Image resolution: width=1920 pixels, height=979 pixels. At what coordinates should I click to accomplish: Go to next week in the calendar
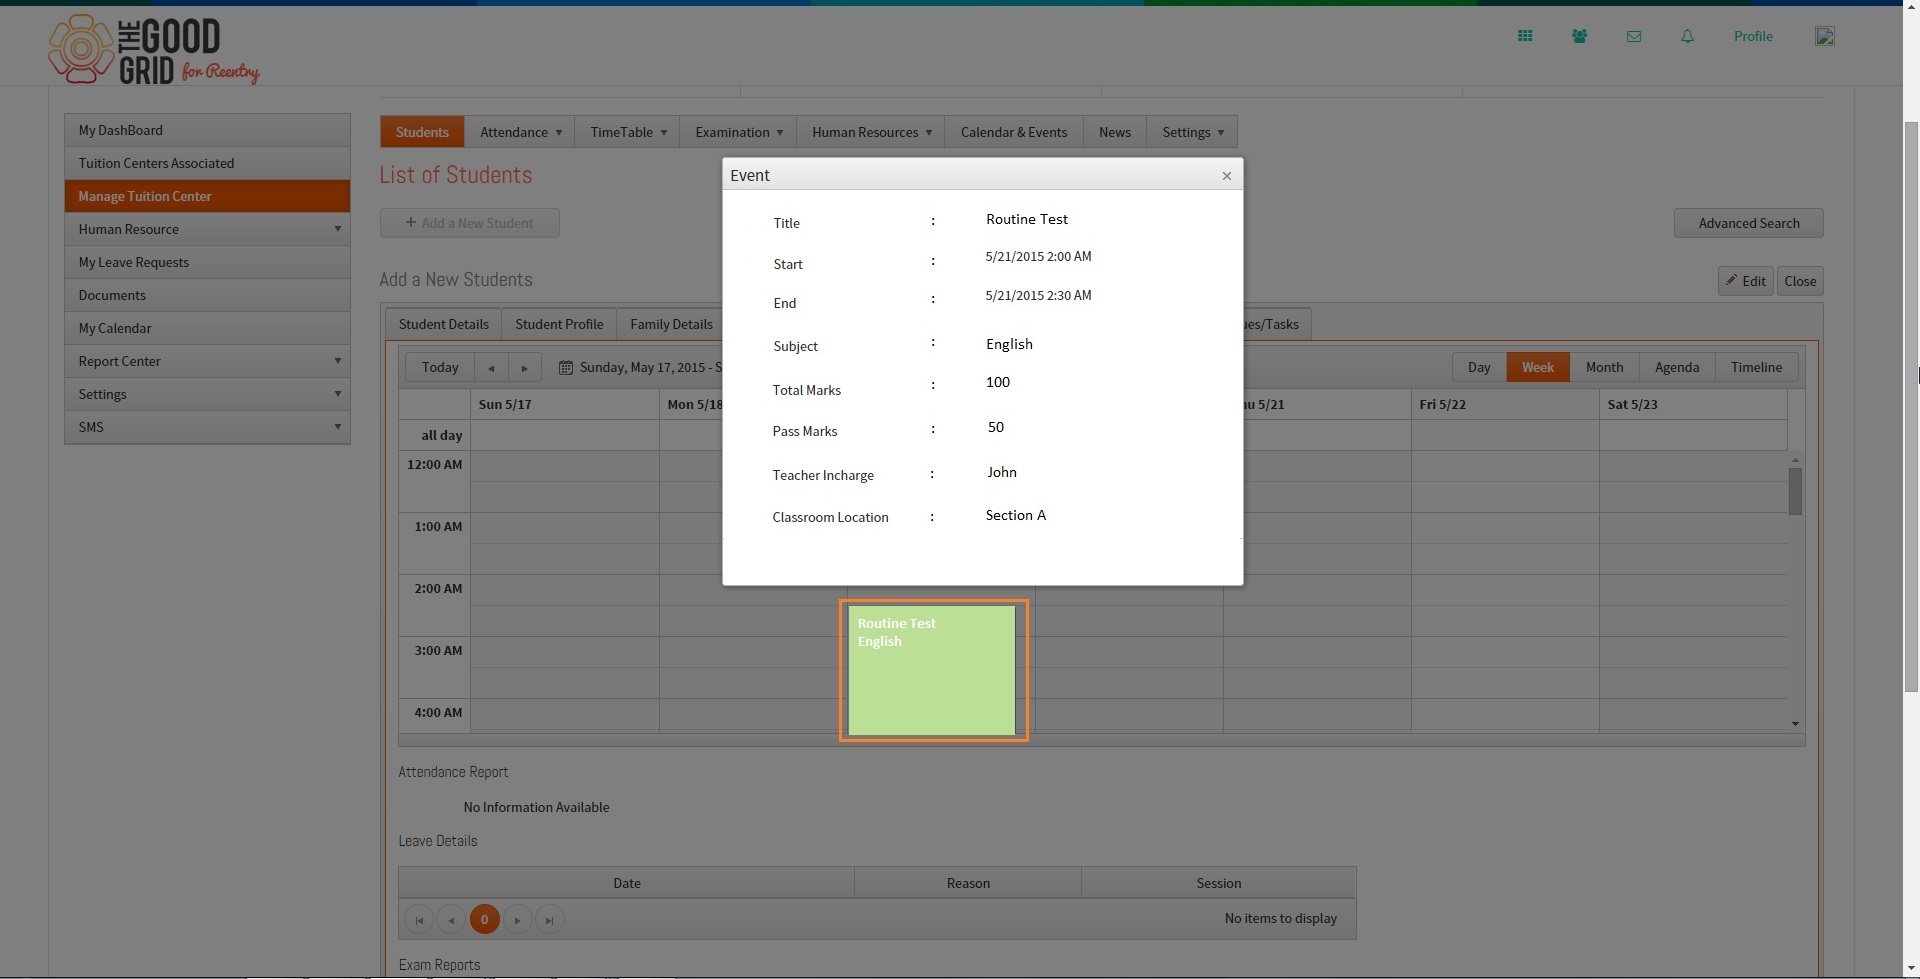click(525, 368)
